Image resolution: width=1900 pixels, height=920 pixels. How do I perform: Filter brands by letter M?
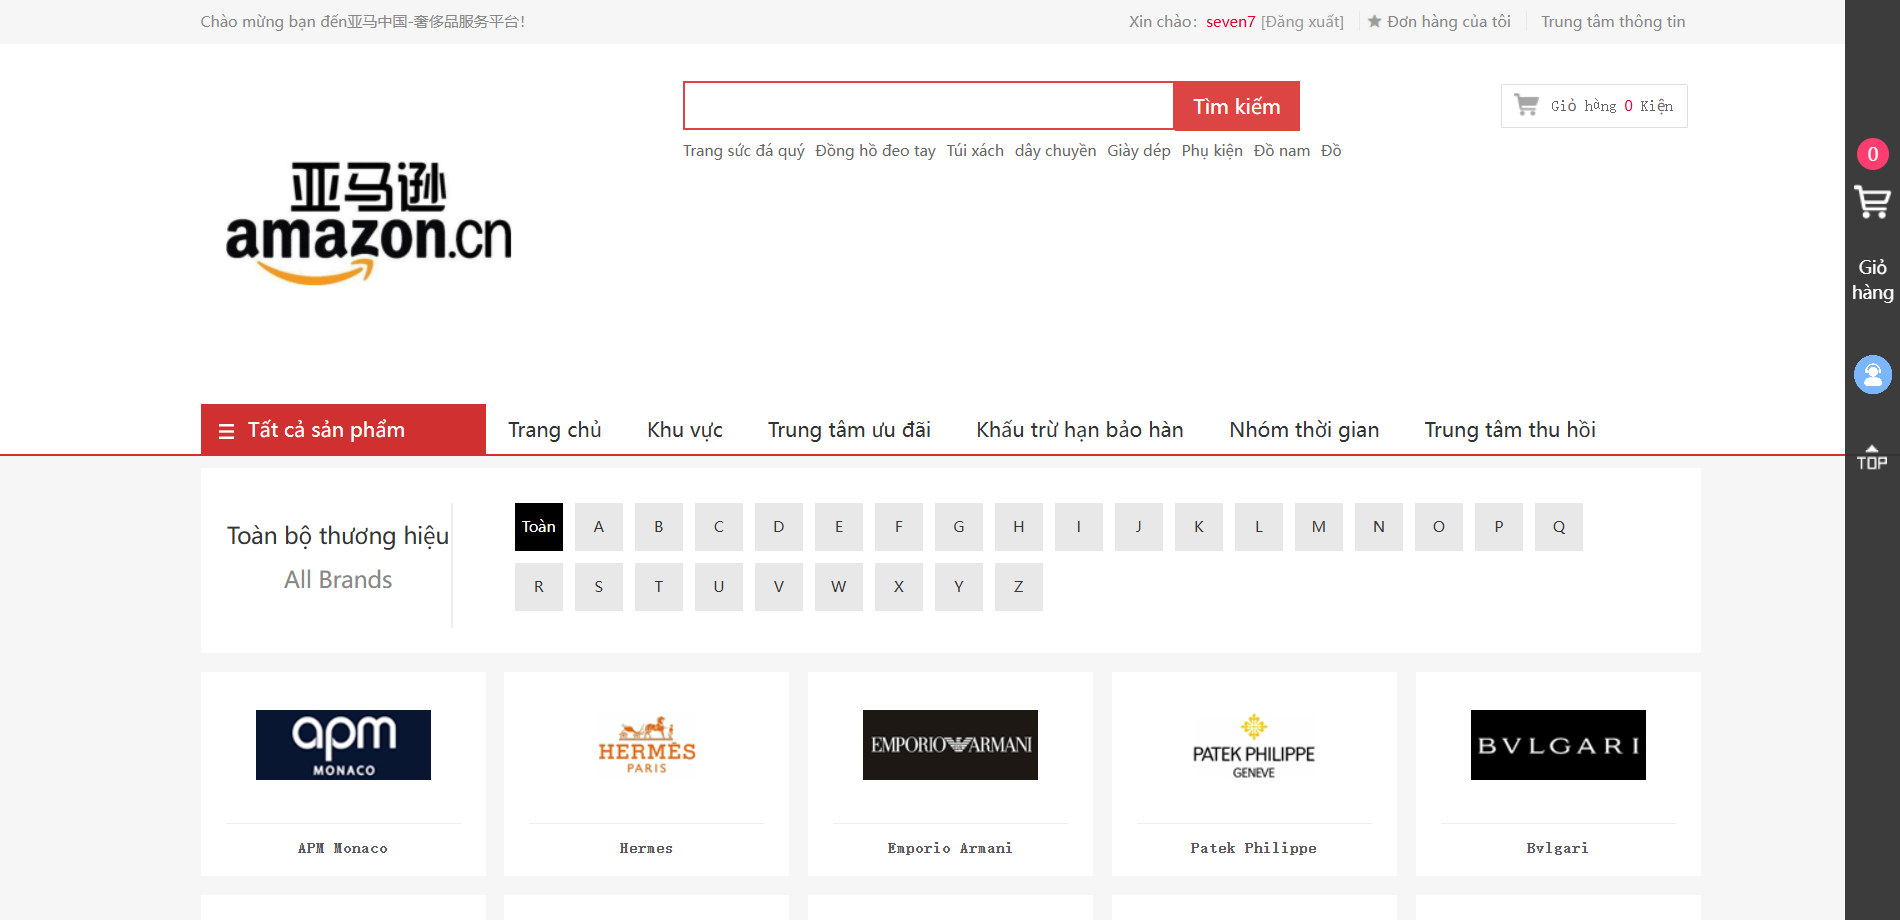click(1319, 527)
